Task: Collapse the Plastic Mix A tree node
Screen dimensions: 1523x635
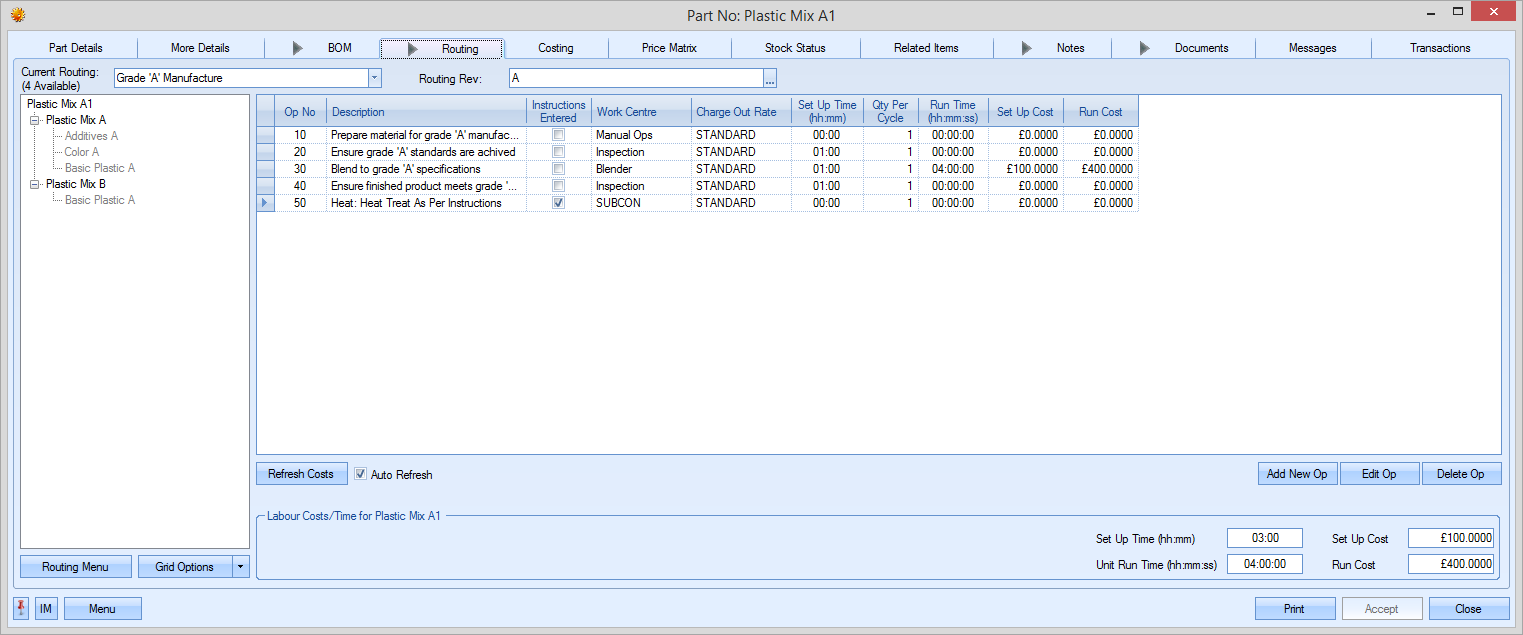Action: pos(35,120)
